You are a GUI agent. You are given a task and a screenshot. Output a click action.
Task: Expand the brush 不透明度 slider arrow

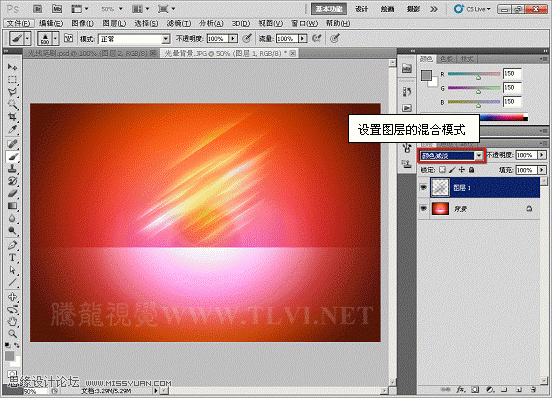233,38
